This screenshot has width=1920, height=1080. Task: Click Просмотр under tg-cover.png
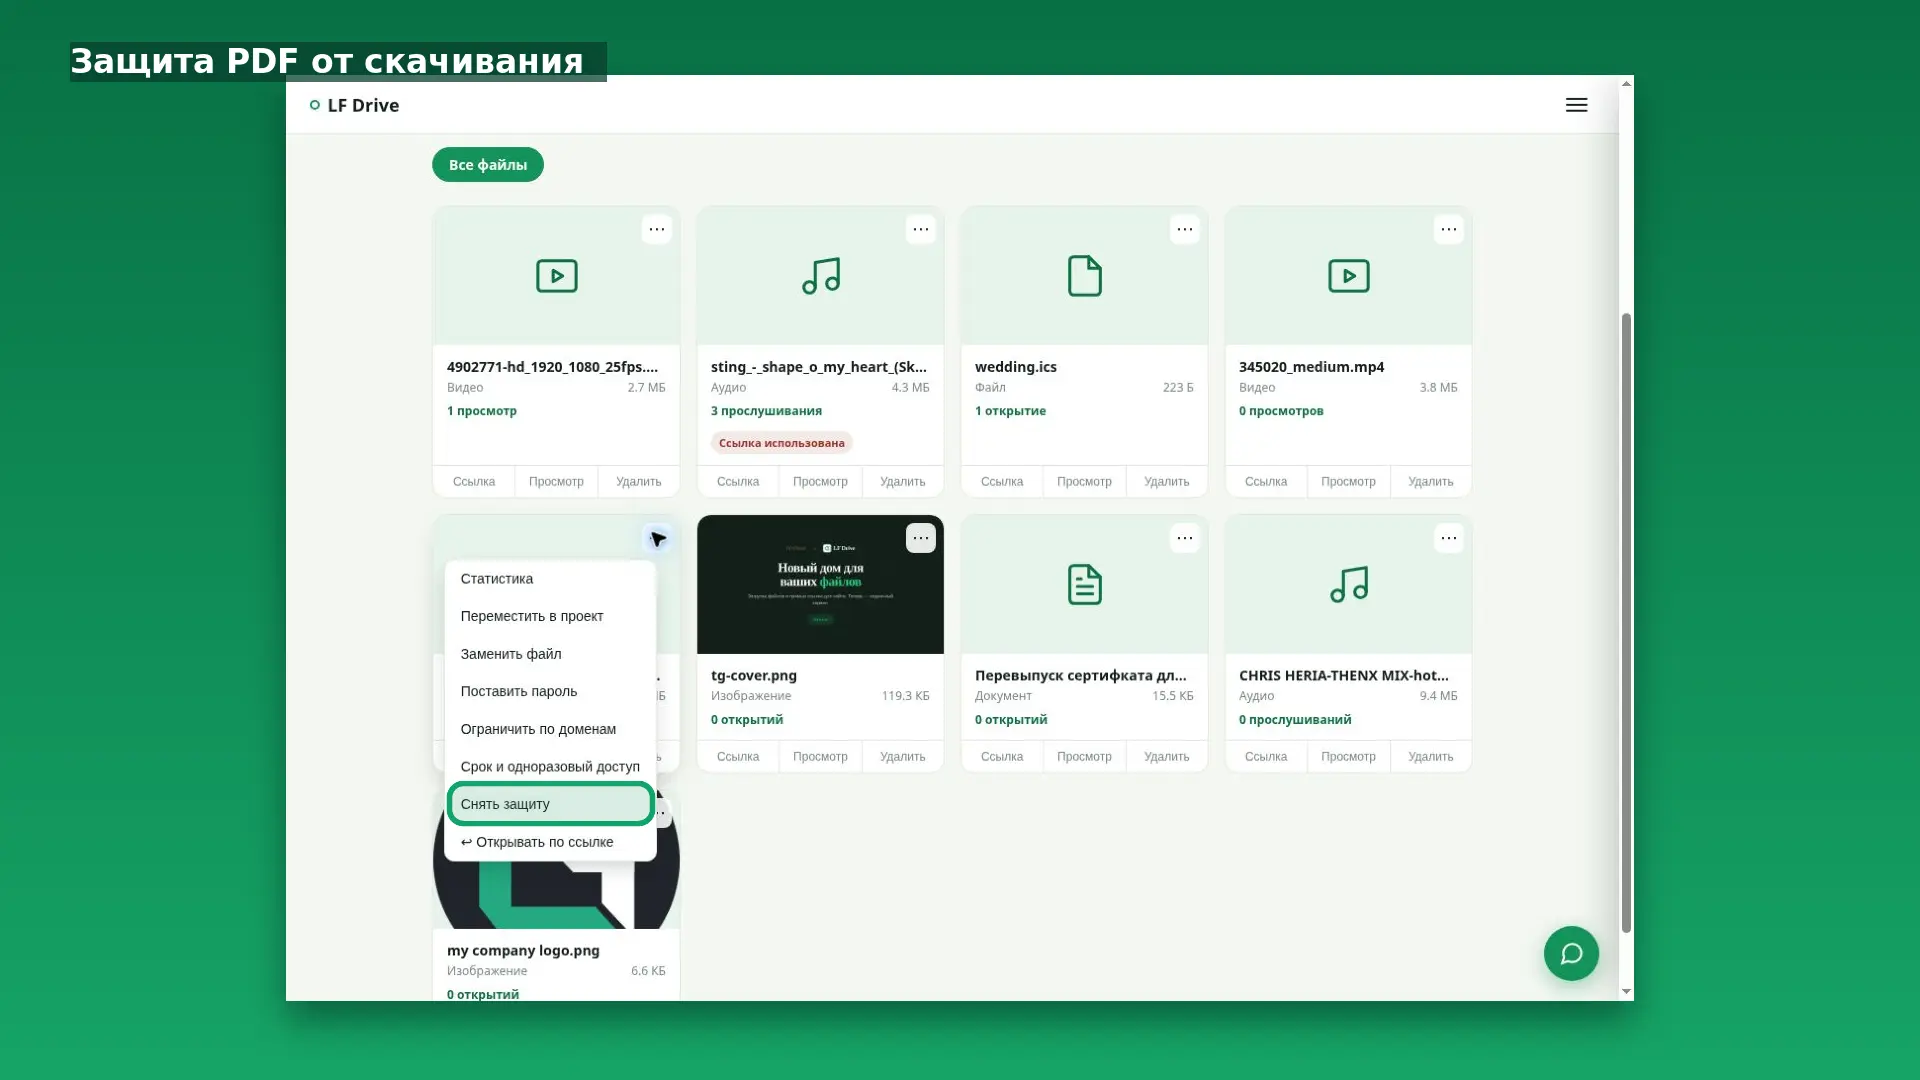(x=820, y=757)
